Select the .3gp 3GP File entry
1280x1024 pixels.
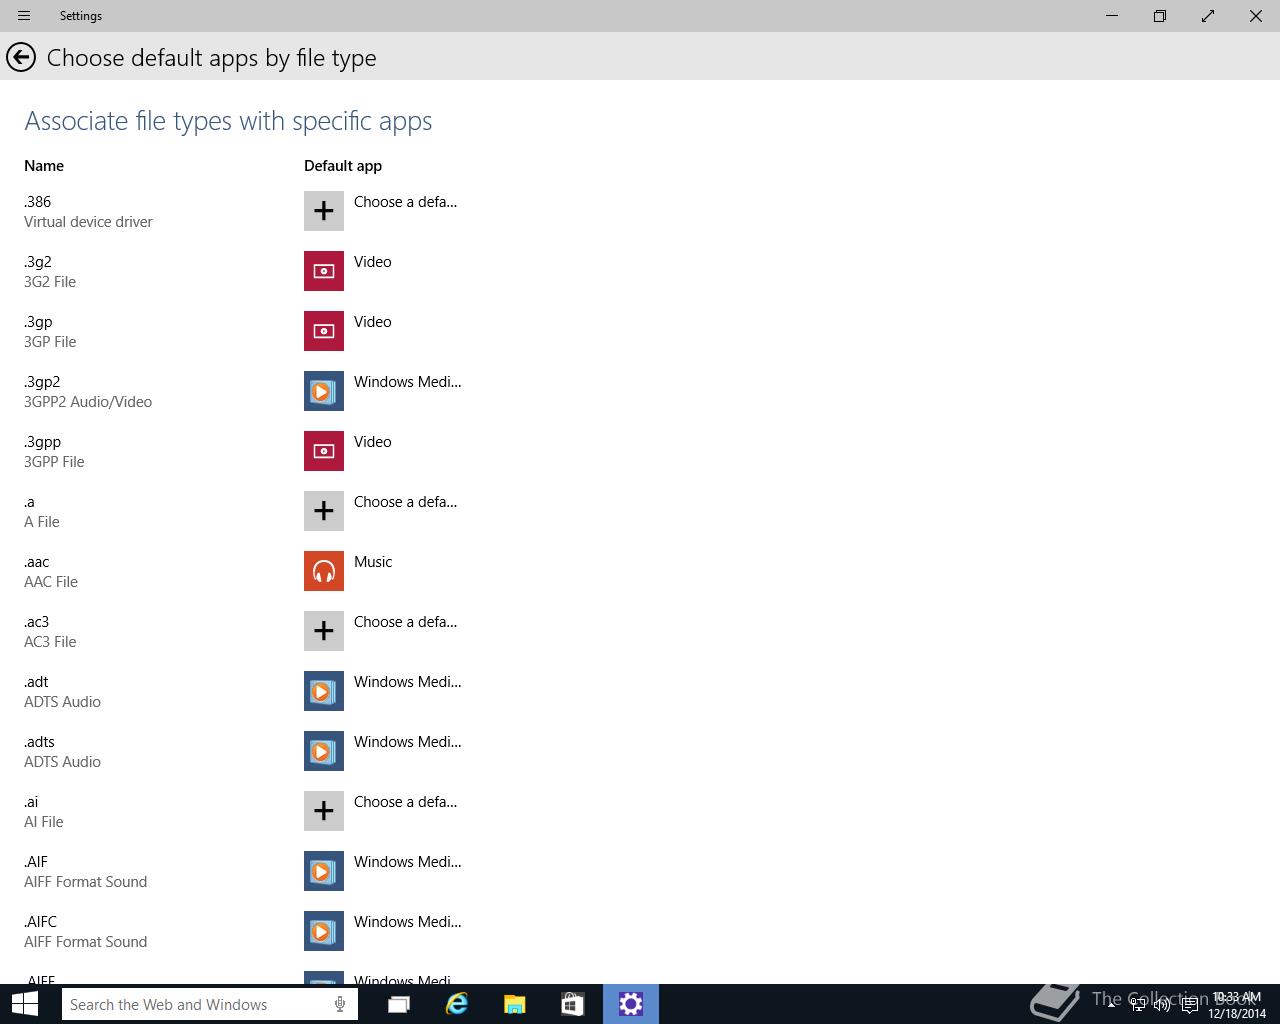[50, 332]
